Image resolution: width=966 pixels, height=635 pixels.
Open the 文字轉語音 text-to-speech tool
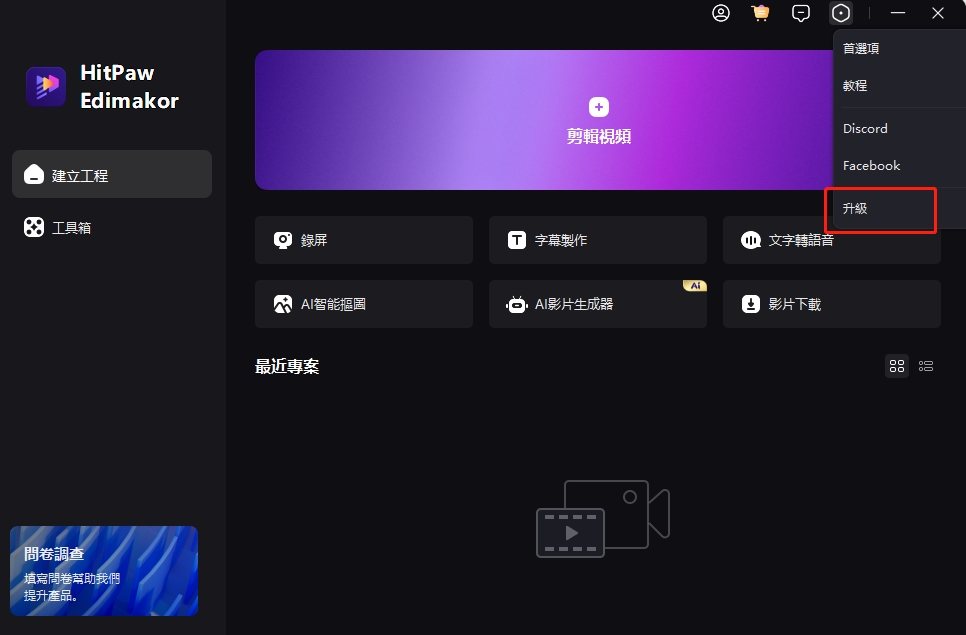point(831,240)
